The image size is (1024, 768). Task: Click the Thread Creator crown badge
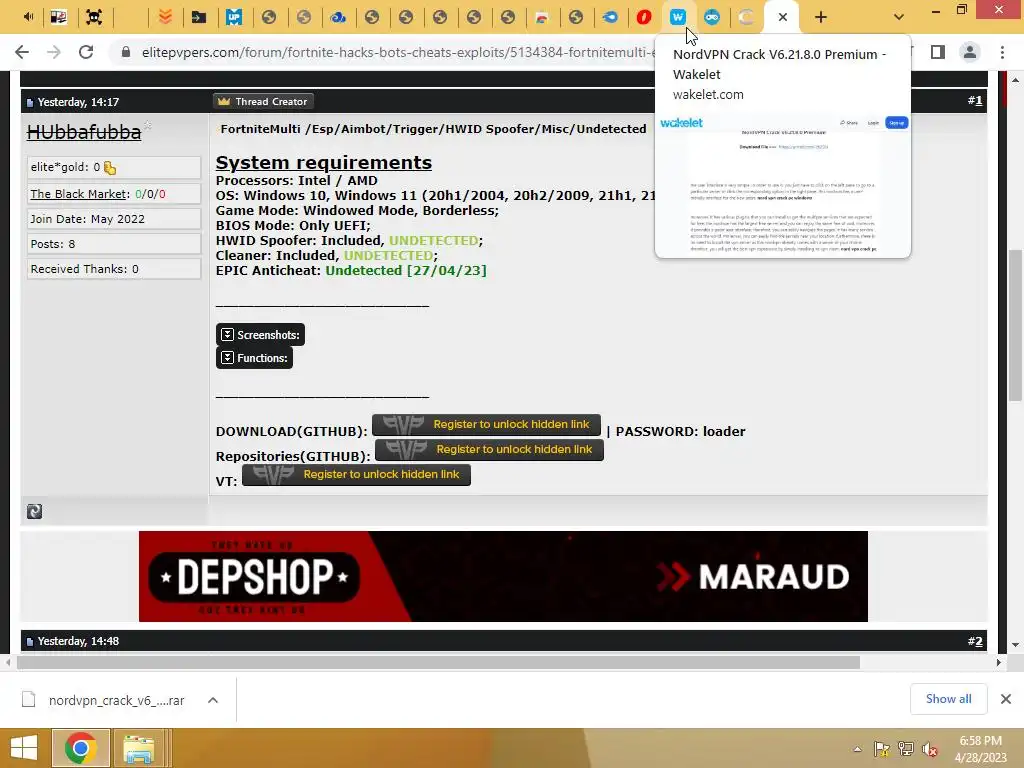(x=263, y=101)
